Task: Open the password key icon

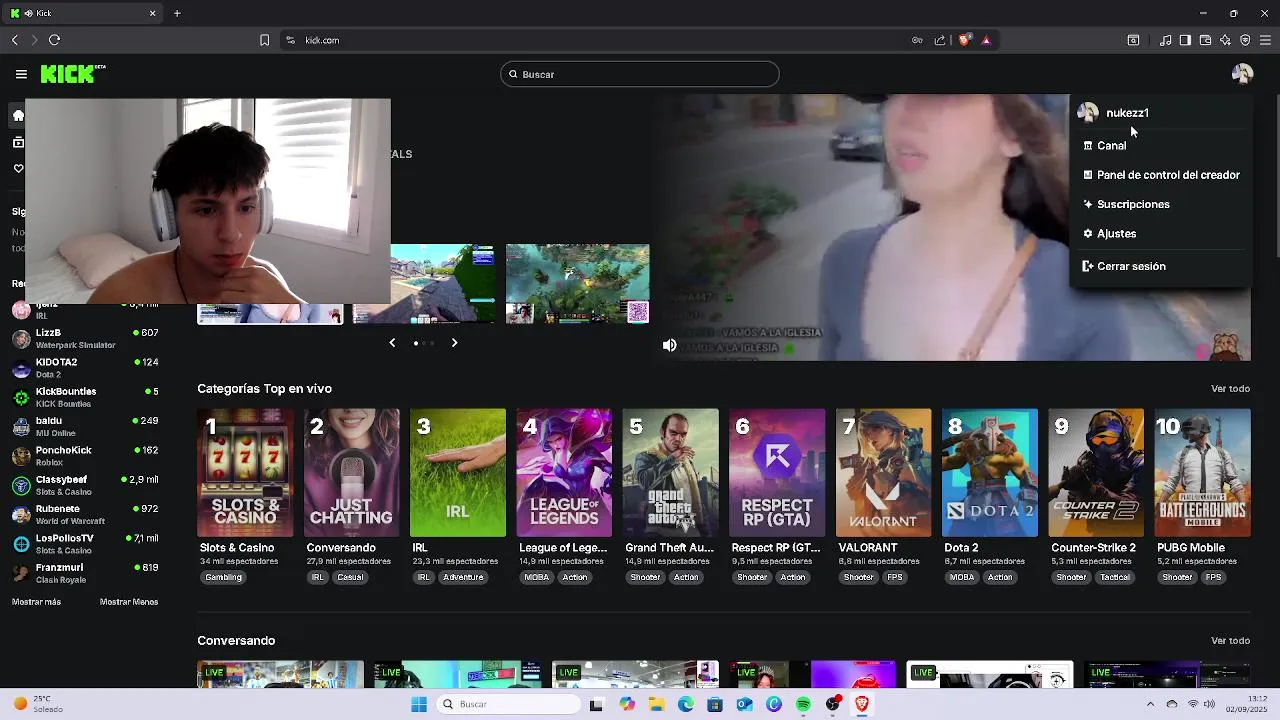Action: [x=917, y=40]
